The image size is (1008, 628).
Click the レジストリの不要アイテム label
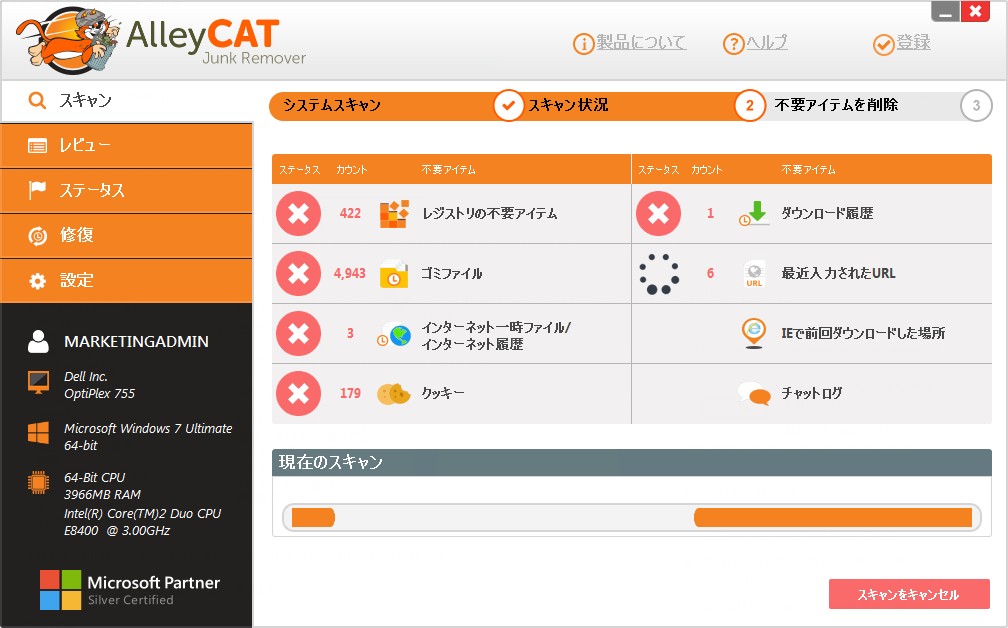click(490, 213)
